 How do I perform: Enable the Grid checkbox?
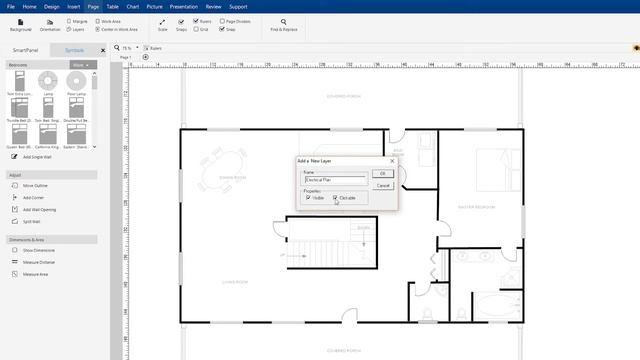click(x=196, y=29)
